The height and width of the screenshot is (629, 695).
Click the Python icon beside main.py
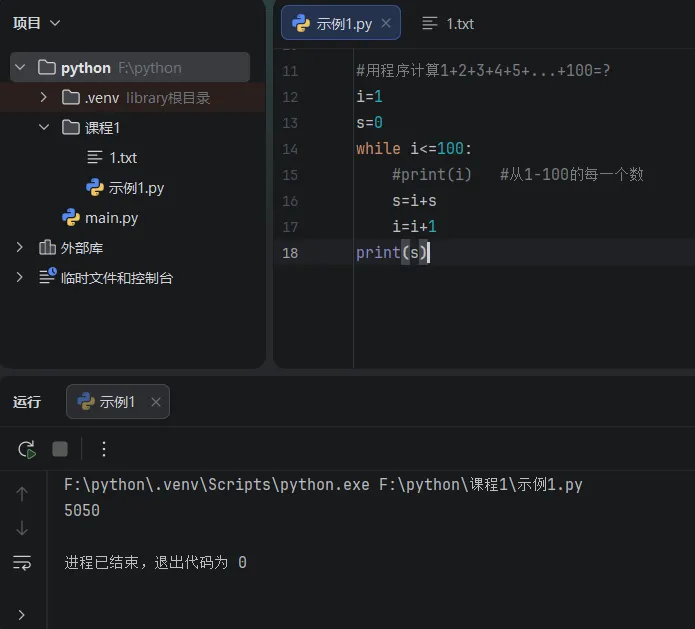[71, 217]
